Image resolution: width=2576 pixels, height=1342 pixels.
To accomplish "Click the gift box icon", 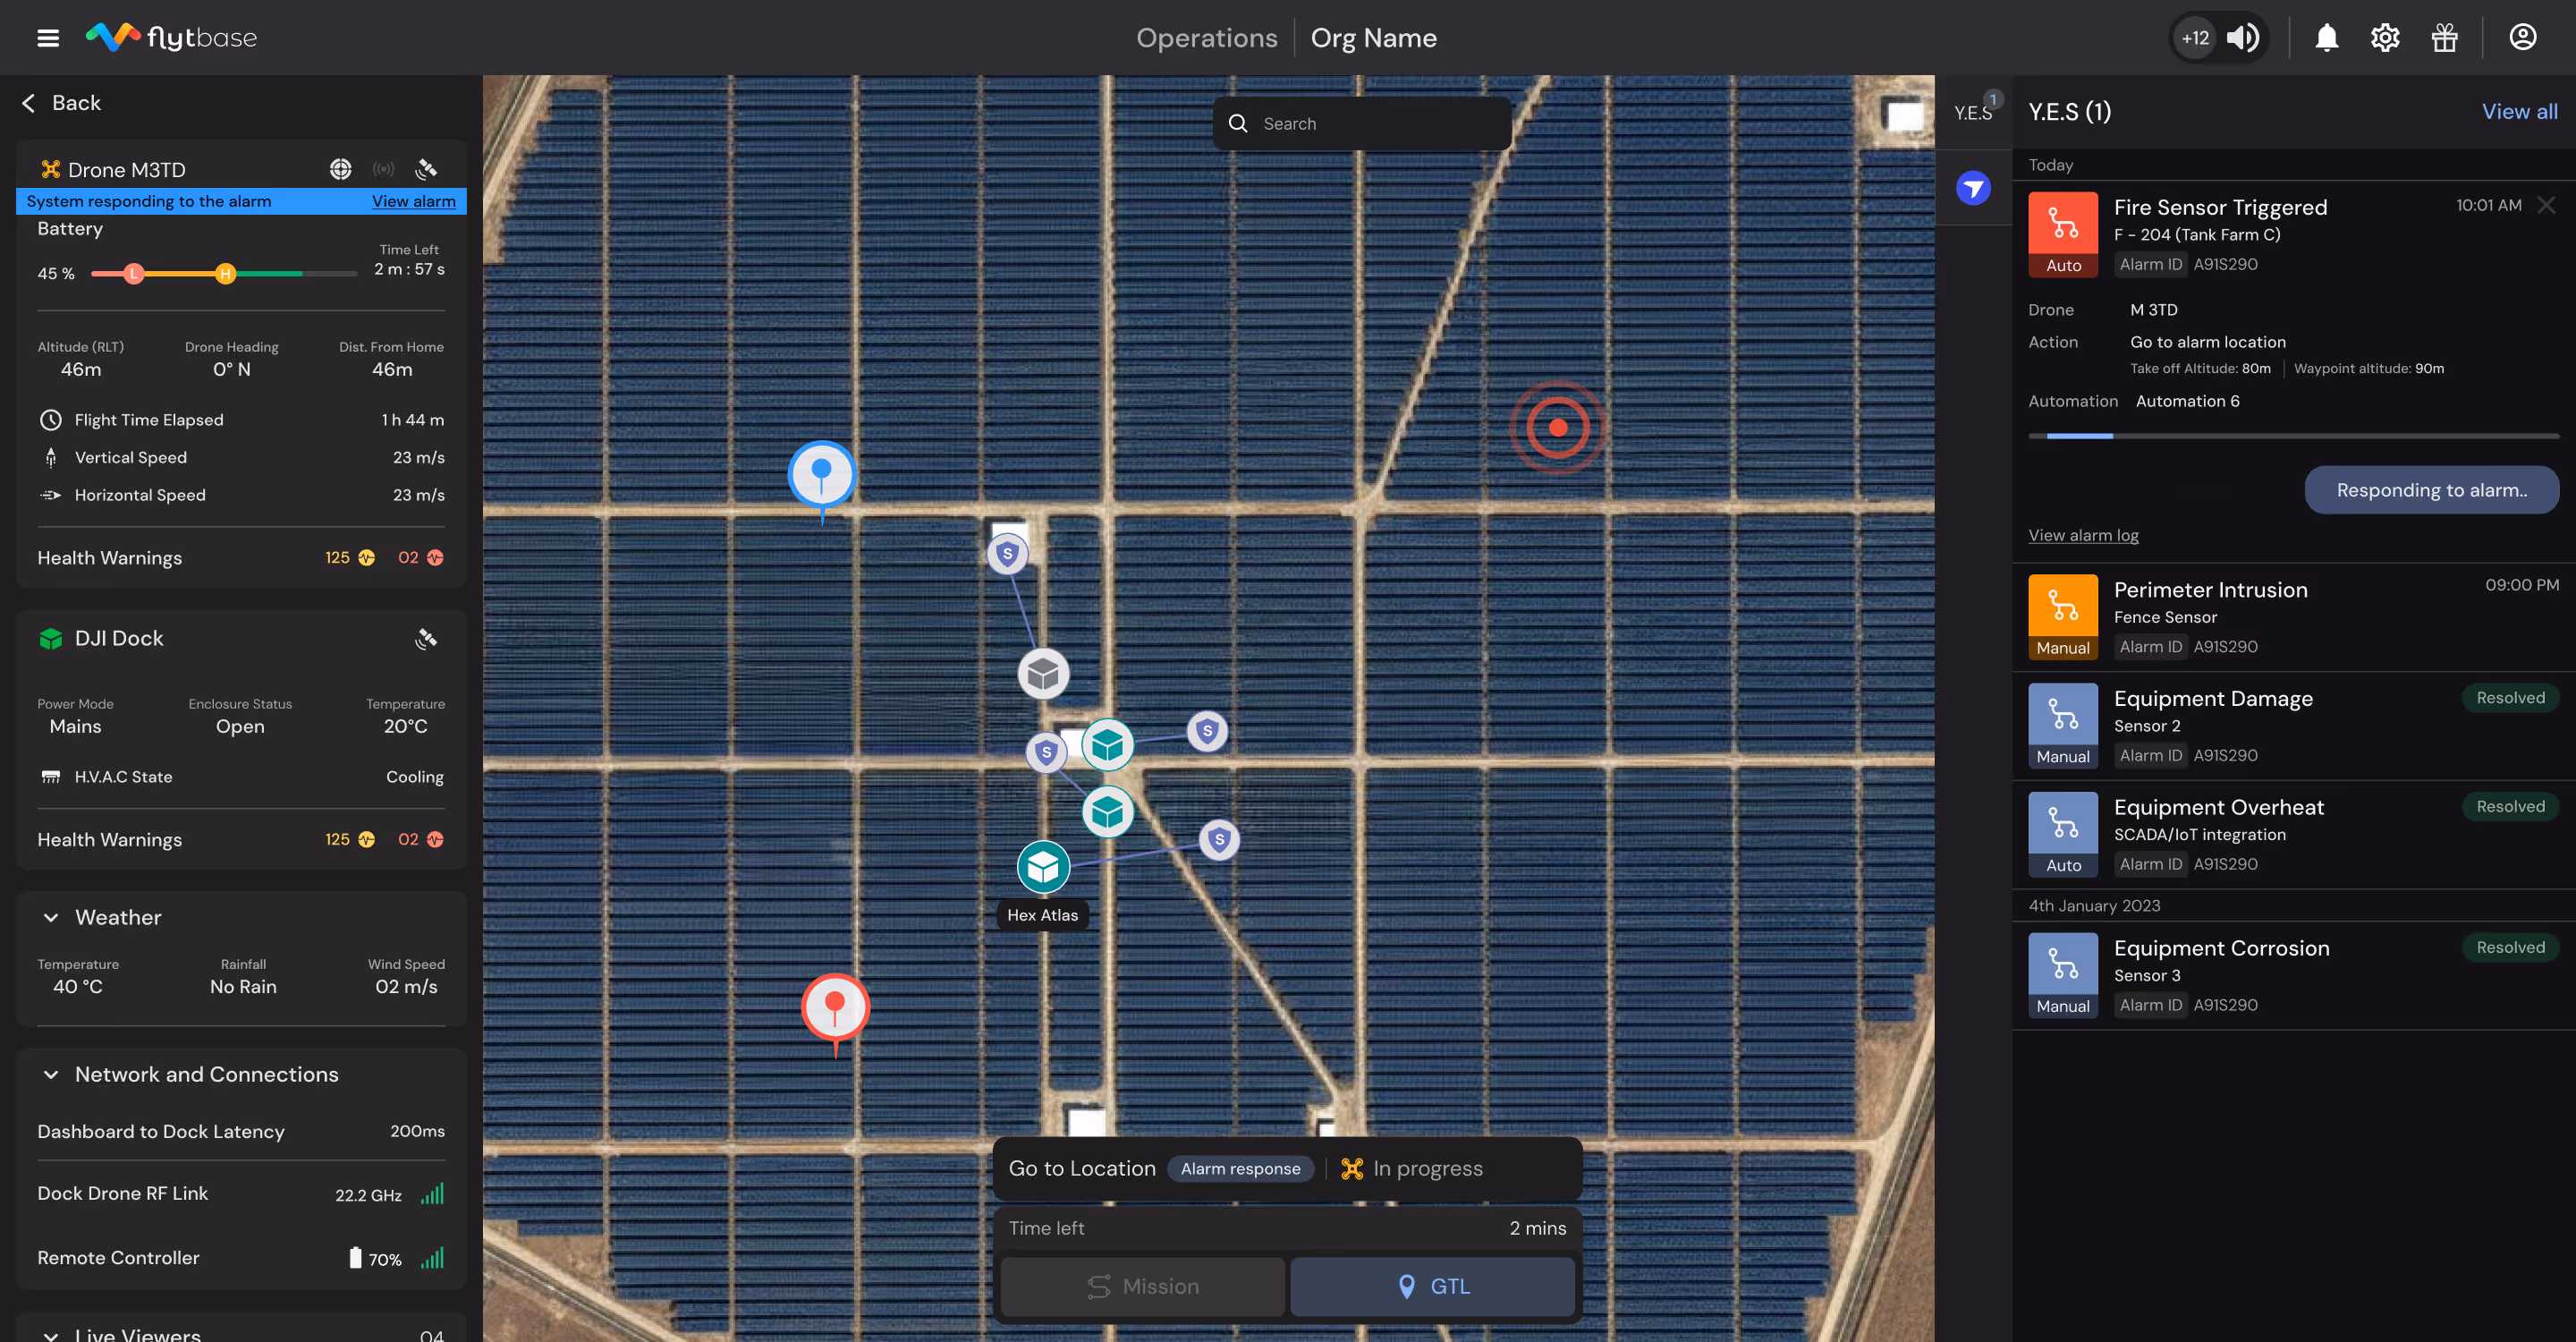I will click(x=2444, y=38).
